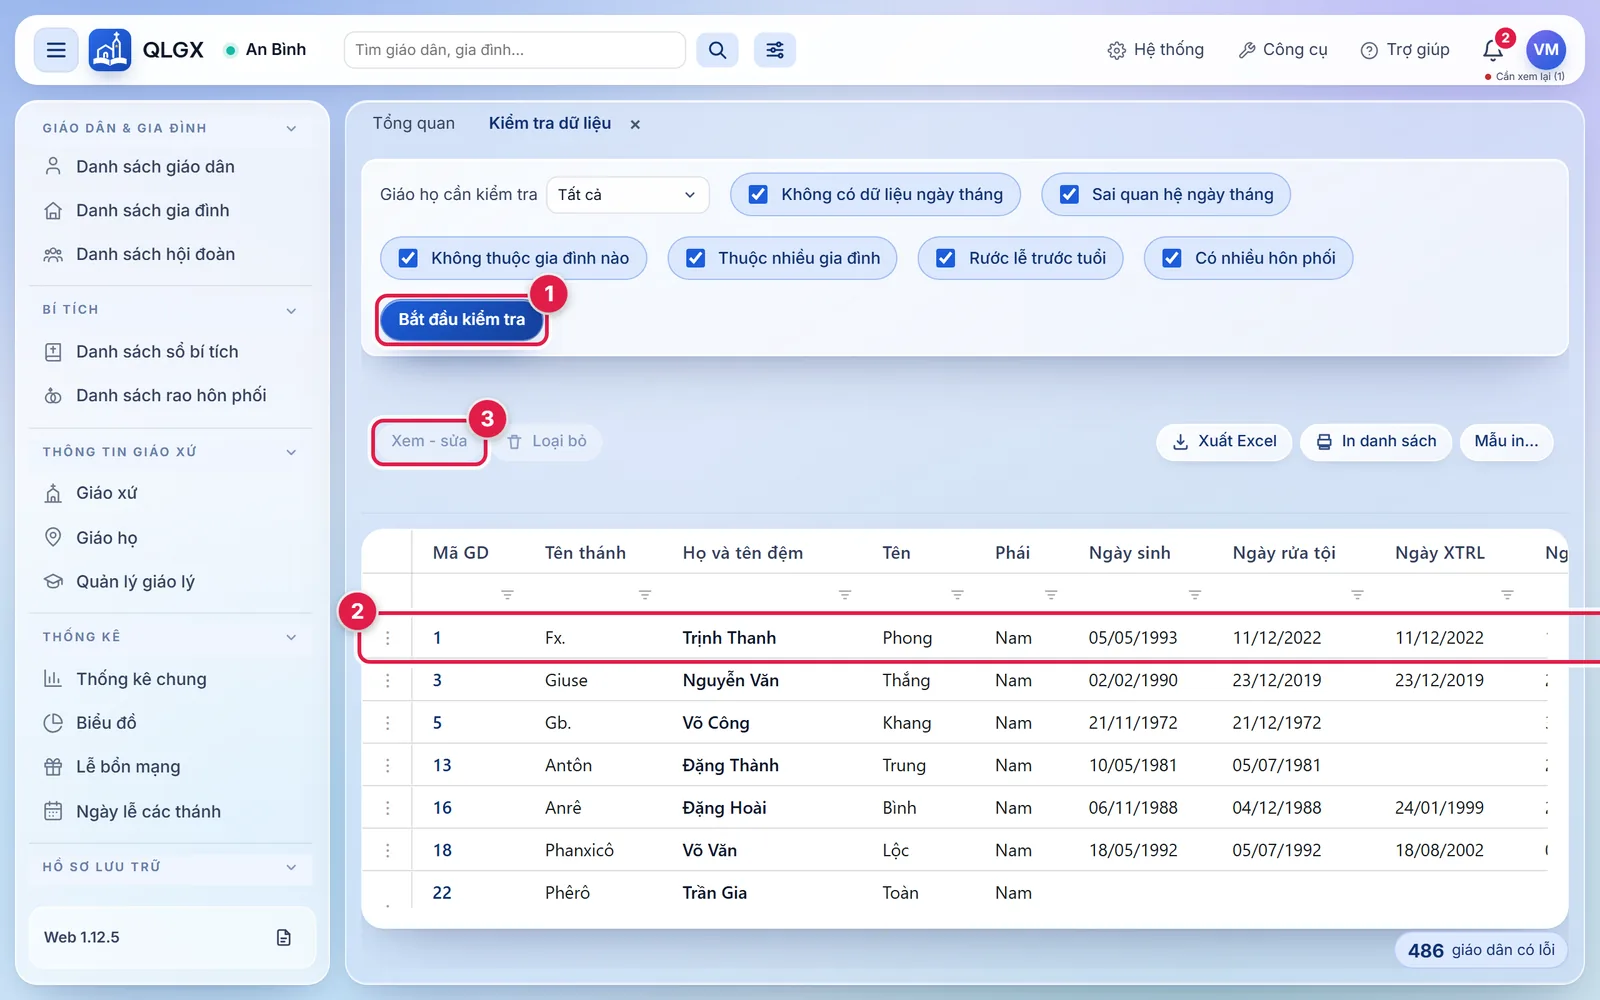Click Bắt đầu kiểm tra button
Image resolution: width=1600 pixels, height=1000 pixels.
click(x=461, y=319)
